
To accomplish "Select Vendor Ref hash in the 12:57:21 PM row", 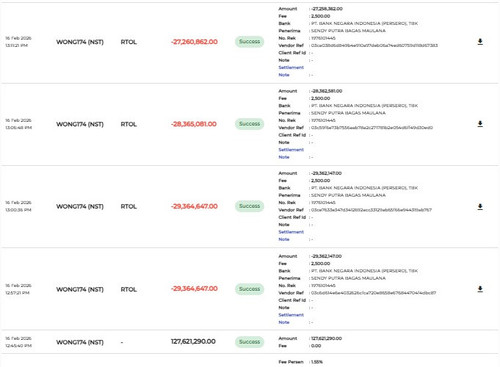I will (373, 293).
